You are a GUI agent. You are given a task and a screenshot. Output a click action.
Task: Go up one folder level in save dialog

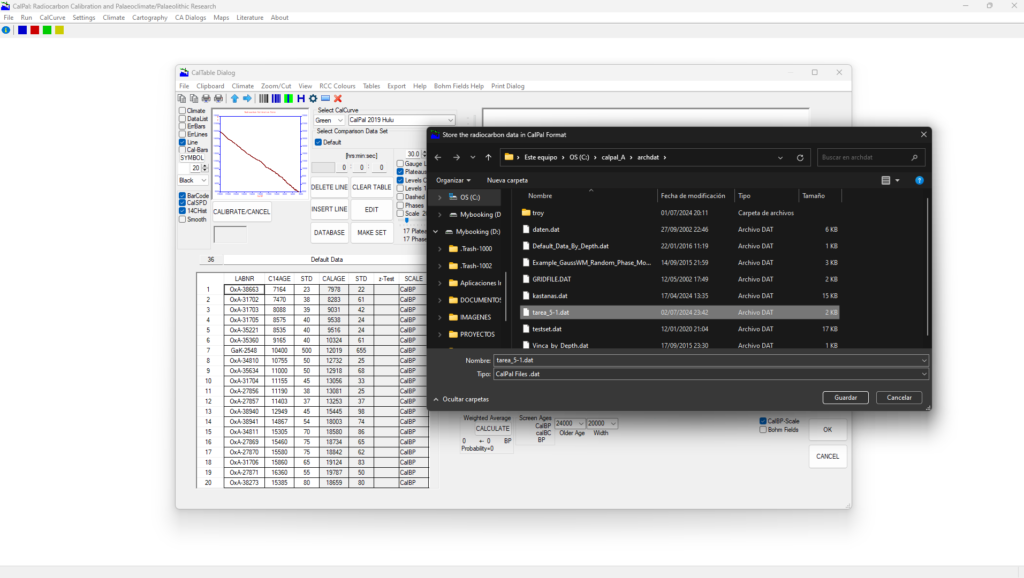pos(487,157)
